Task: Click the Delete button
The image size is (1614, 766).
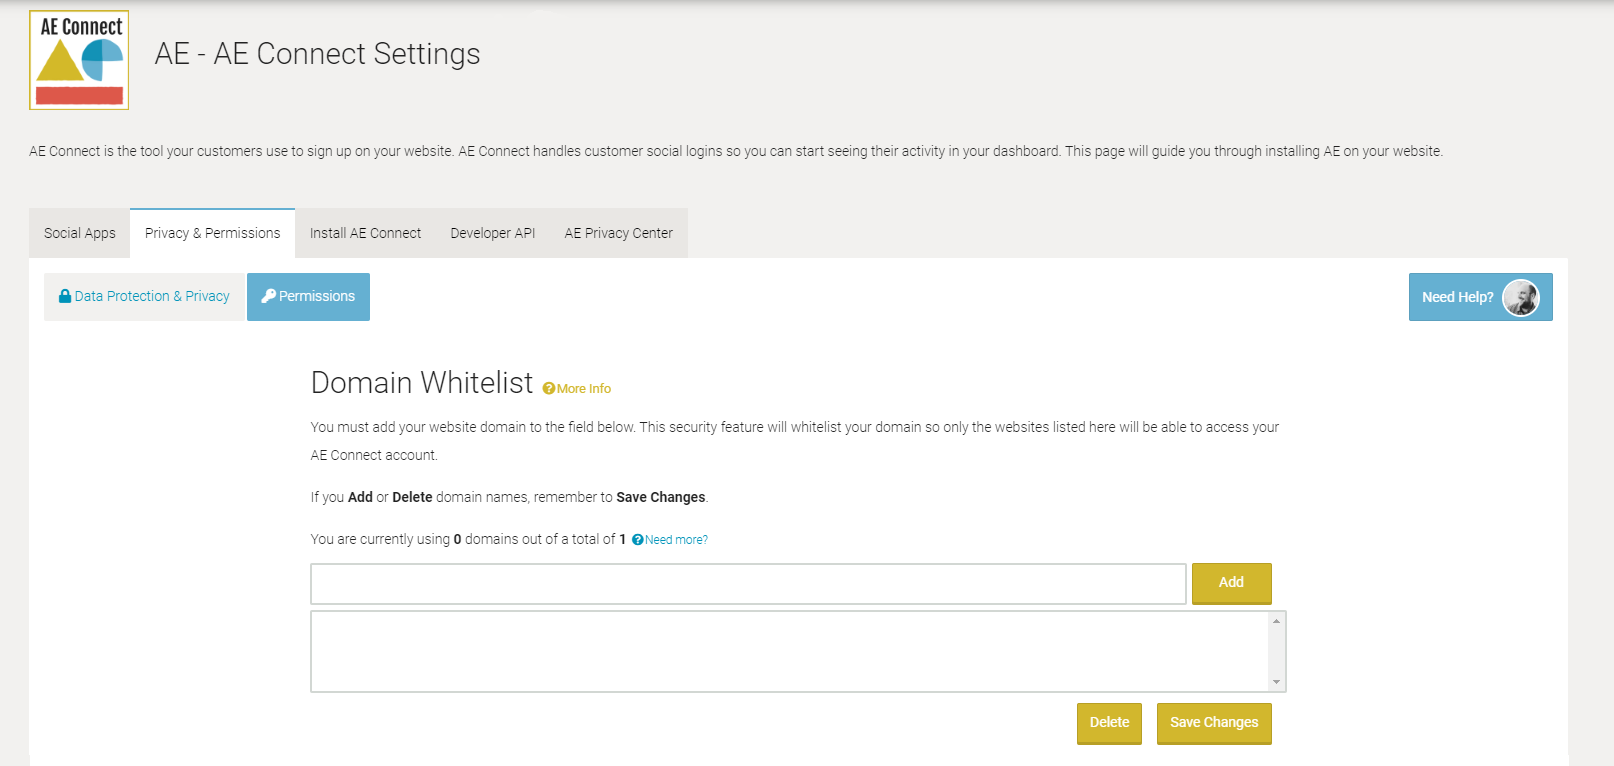Action: (x=1109, y=723)
